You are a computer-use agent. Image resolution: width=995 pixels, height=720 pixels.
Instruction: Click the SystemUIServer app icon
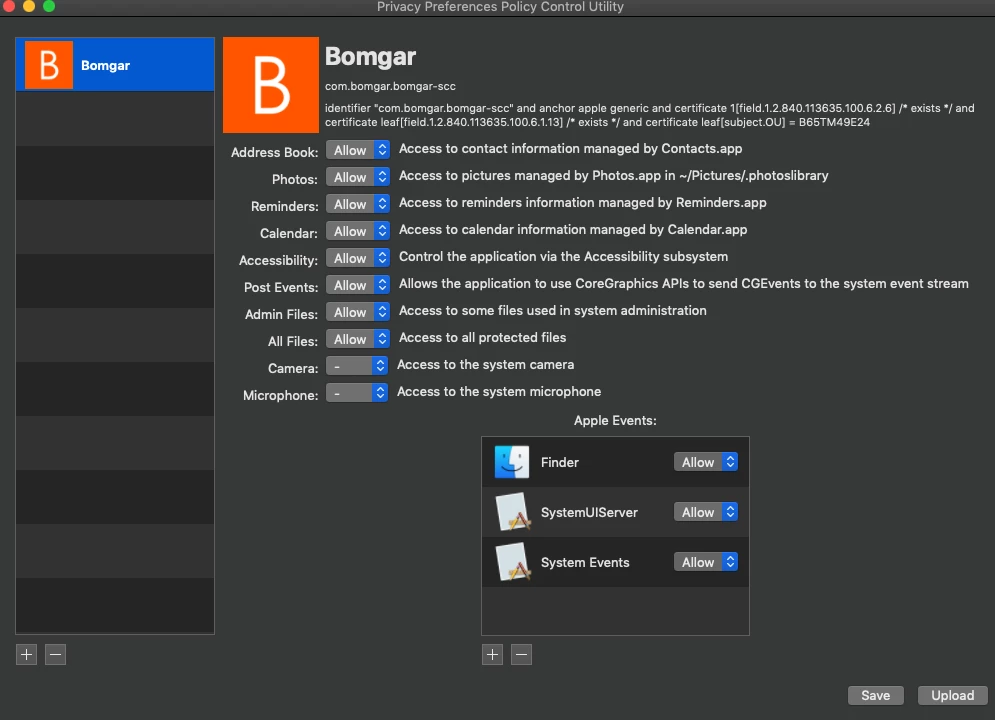pyautogui.click(x=513, y=511)
